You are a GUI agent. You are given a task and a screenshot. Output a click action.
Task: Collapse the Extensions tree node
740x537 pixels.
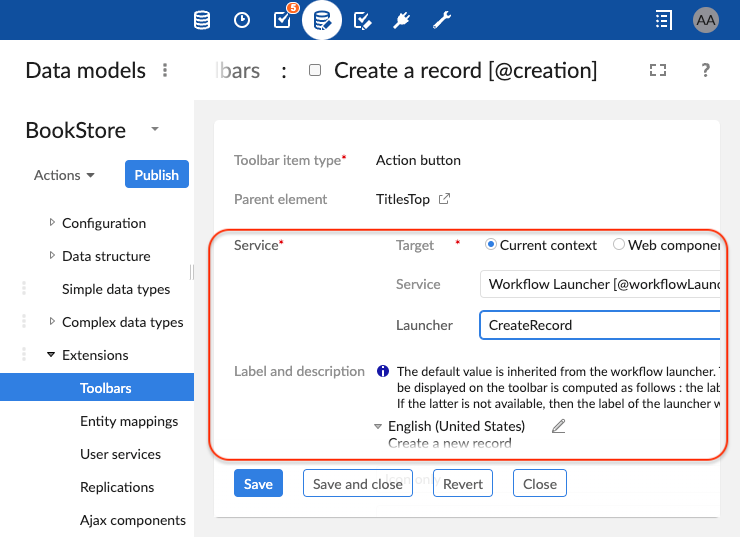point(51,355)
